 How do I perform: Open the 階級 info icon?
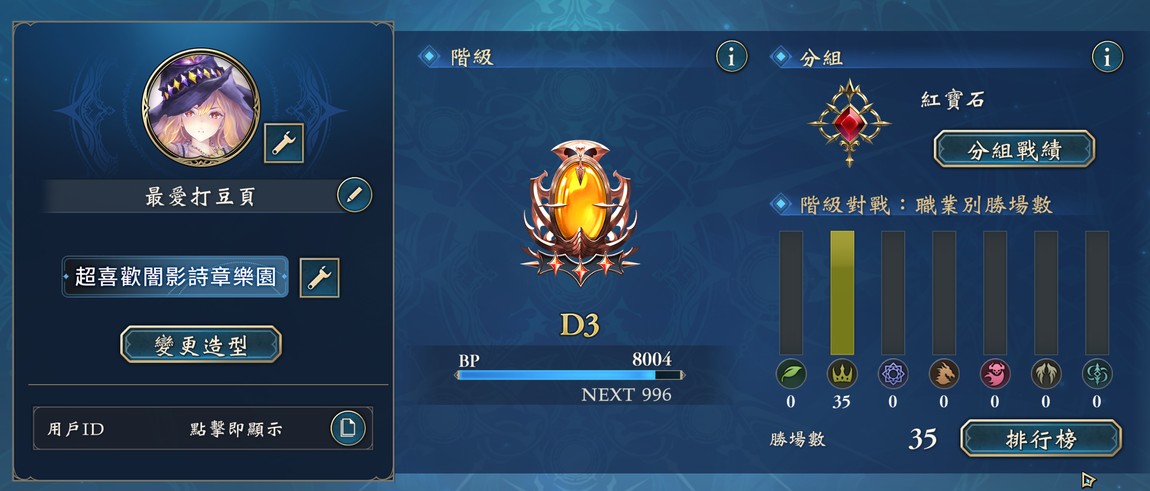tap(731, 57)
